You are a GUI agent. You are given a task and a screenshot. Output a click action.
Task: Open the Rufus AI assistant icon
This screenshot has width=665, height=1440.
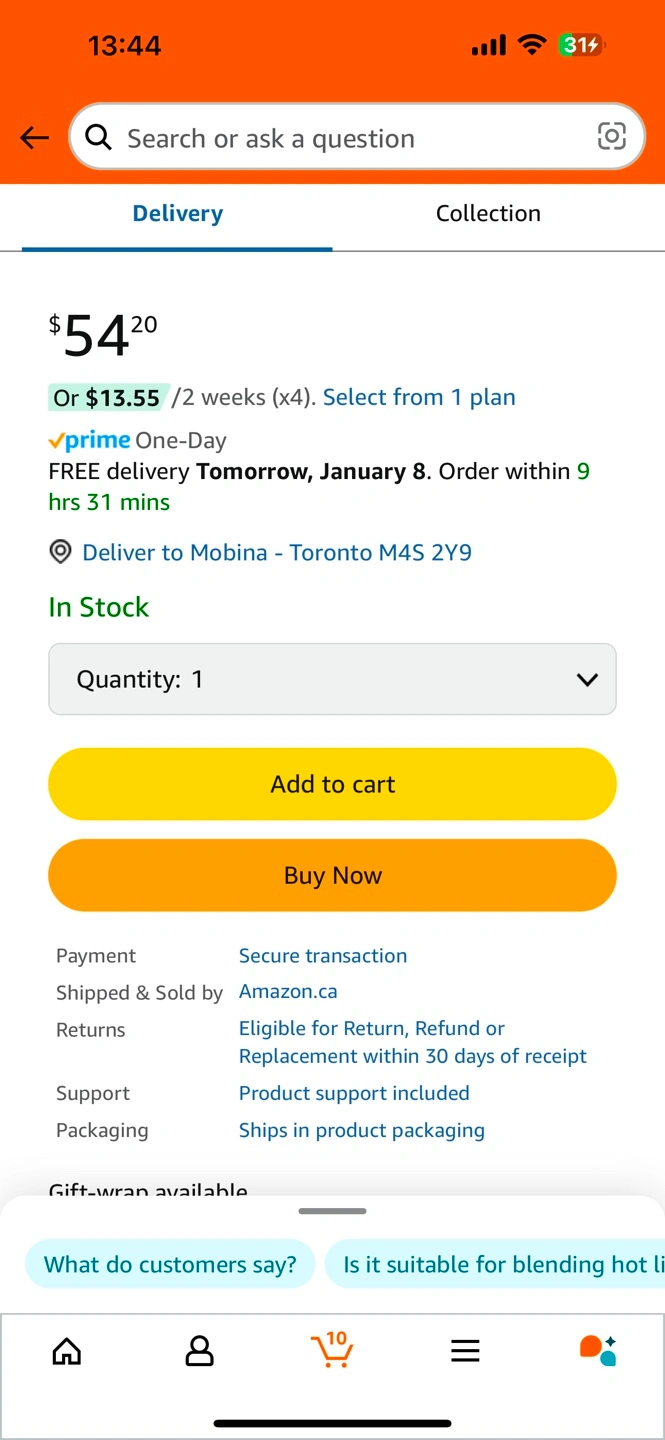coord(598,1350)
